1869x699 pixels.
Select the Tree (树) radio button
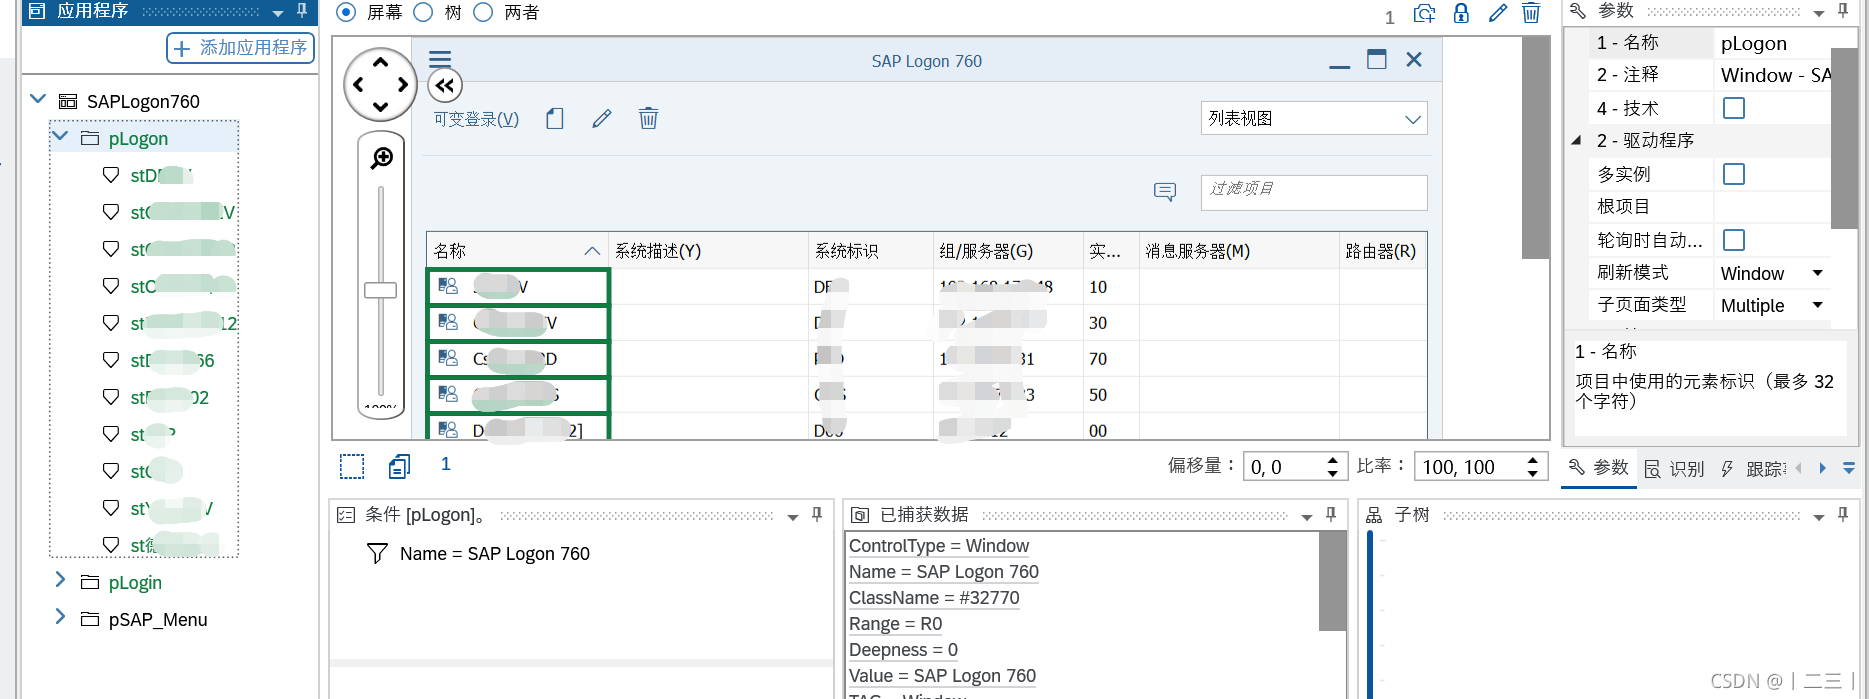(x=423, y=12)
